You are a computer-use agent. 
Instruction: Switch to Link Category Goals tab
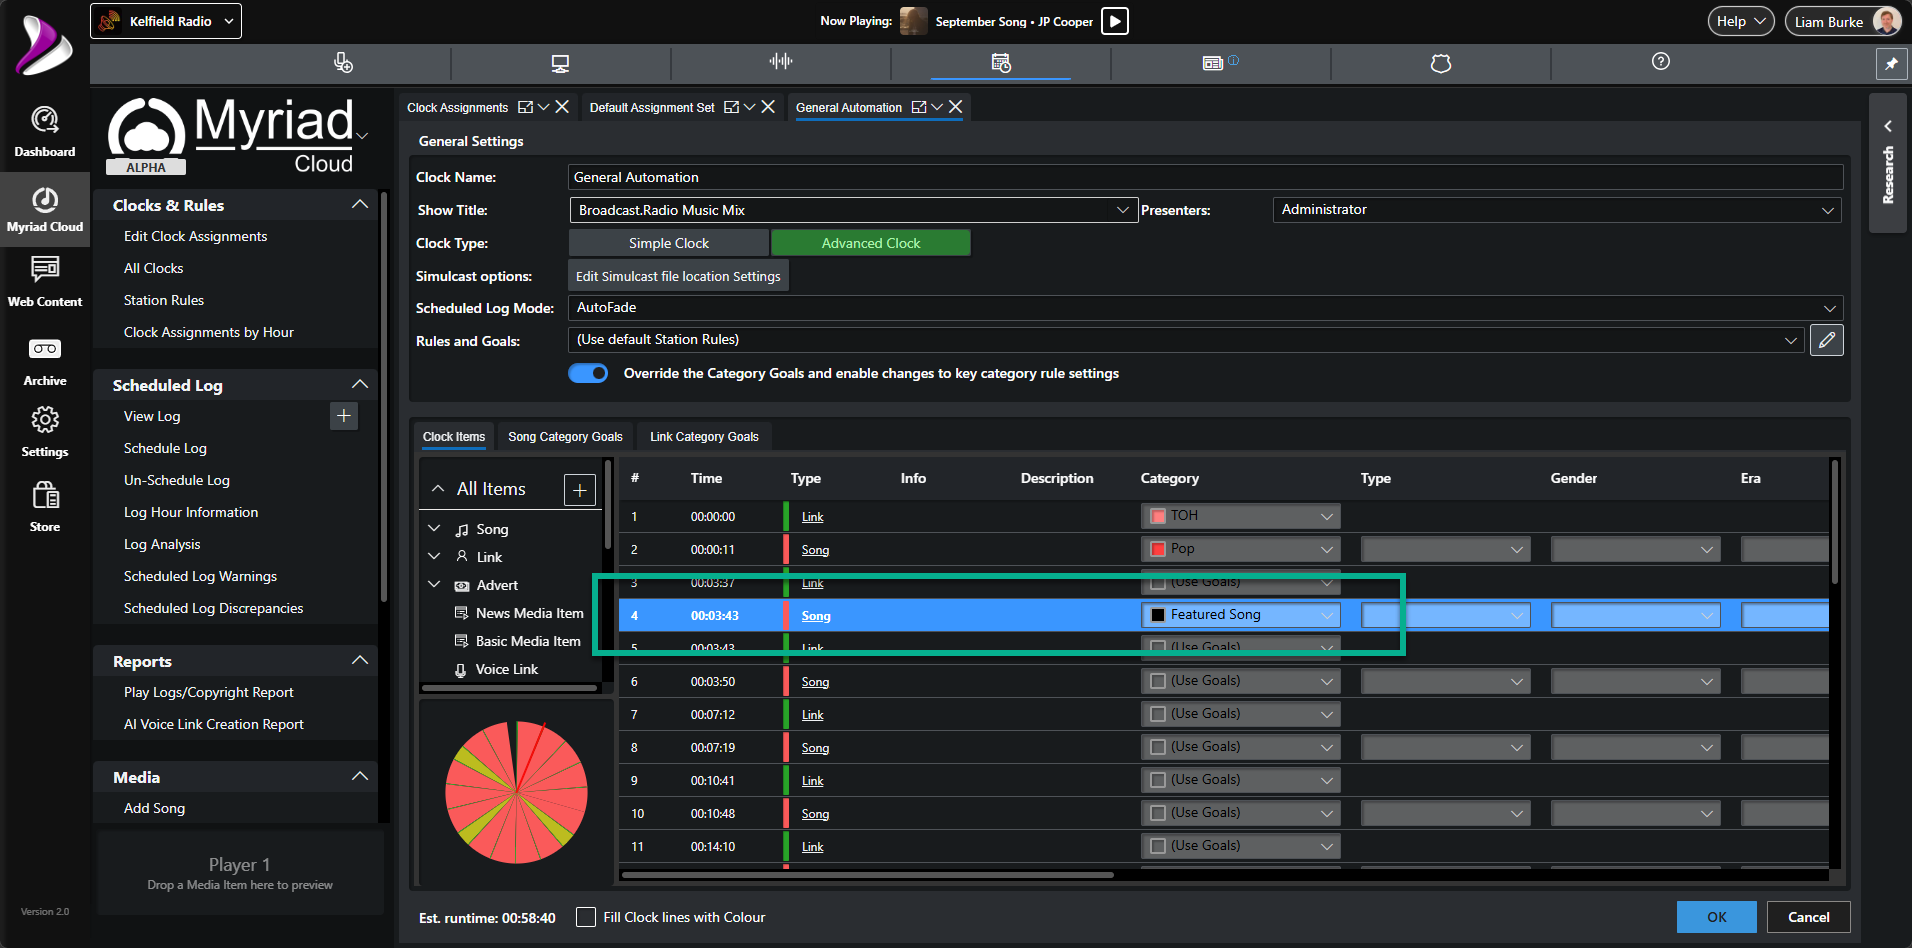point(704,437)
